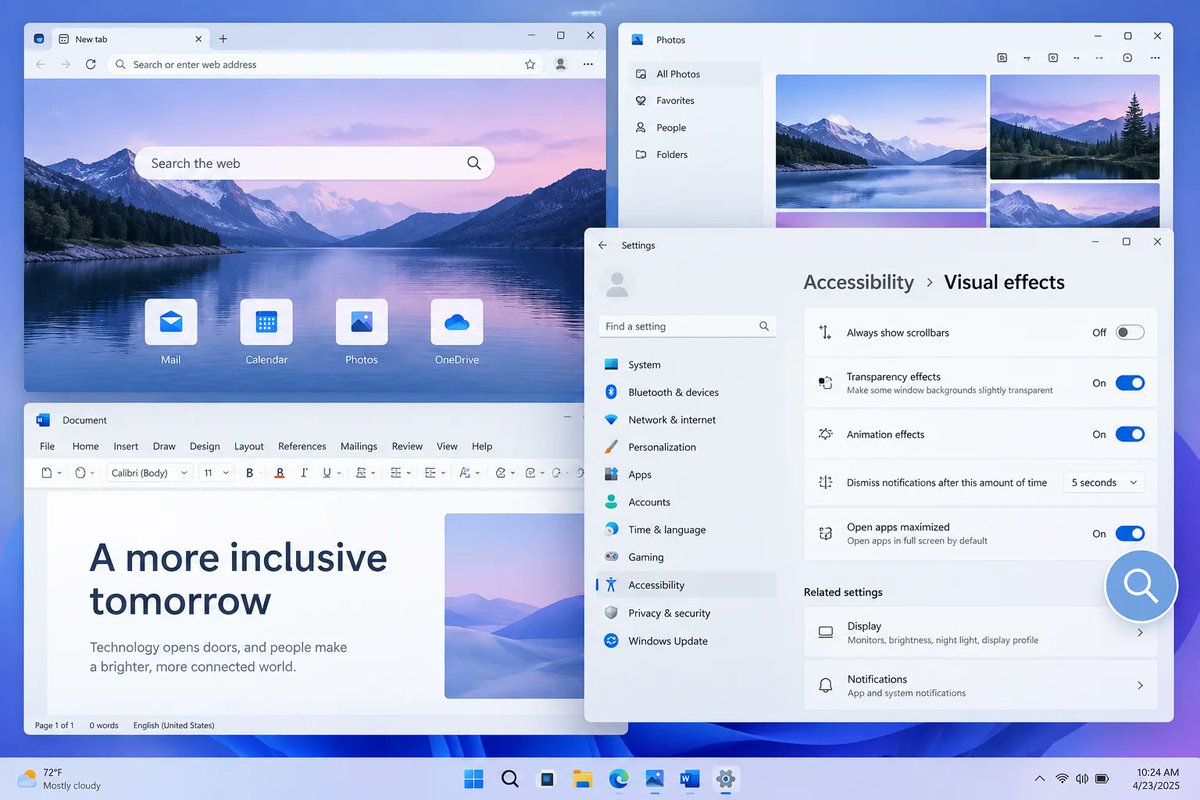The image size is (1200, 800).
Task: Click the magnifier inside the Search the web box
Action: point(474,163)
